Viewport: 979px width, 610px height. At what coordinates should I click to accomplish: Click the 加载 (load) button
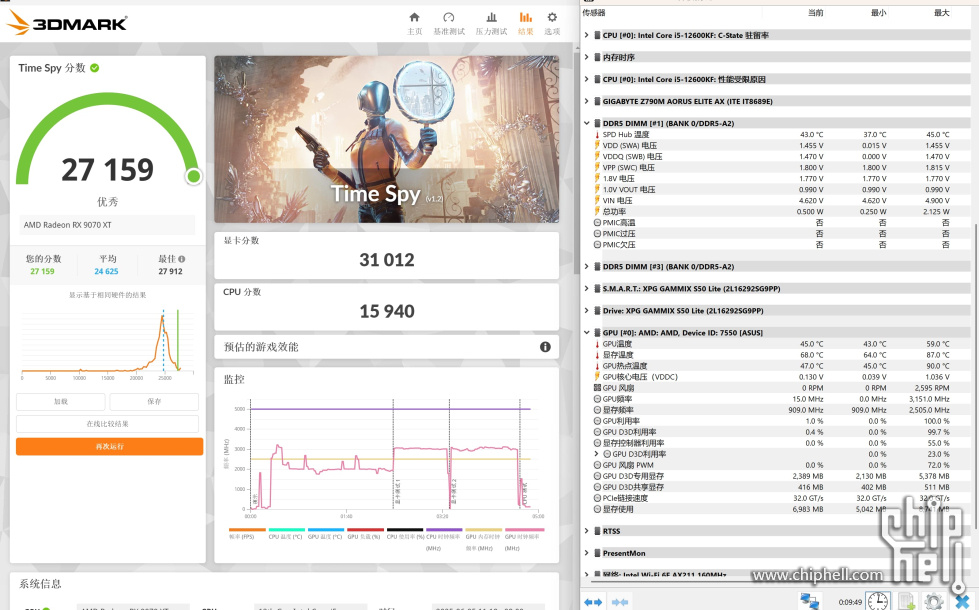coord(61,401)
